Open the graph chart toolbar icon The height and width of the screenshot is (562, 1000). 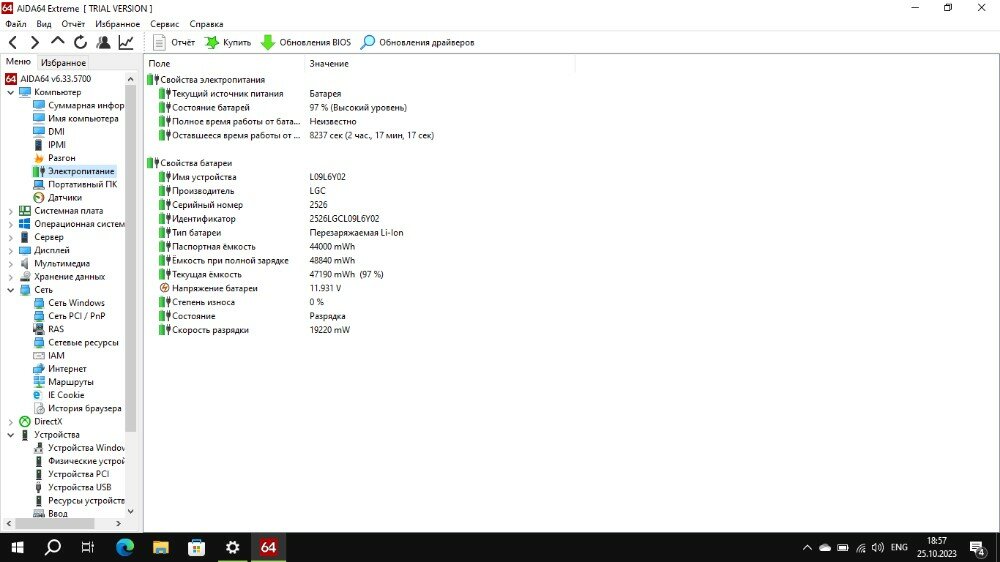point(126,43)
